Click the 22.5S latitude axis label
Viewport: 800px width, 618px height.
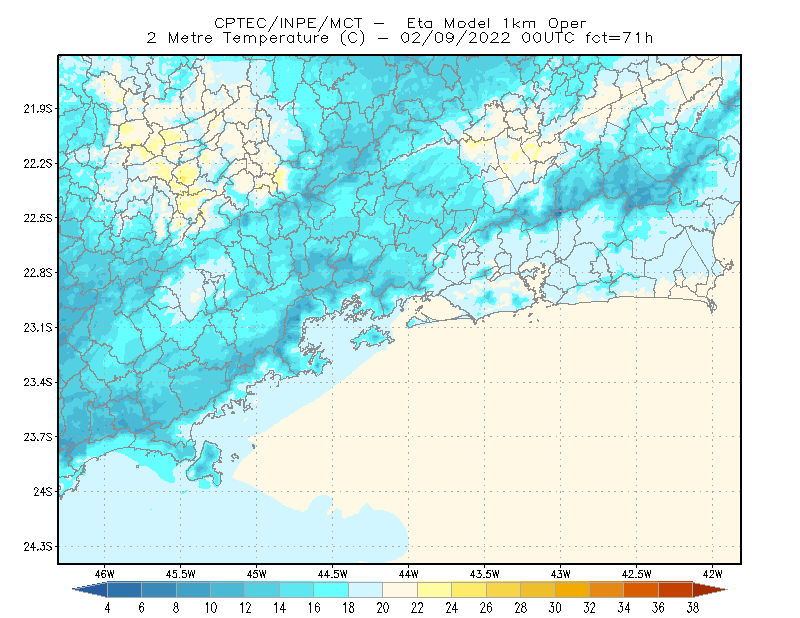point(38,218)
